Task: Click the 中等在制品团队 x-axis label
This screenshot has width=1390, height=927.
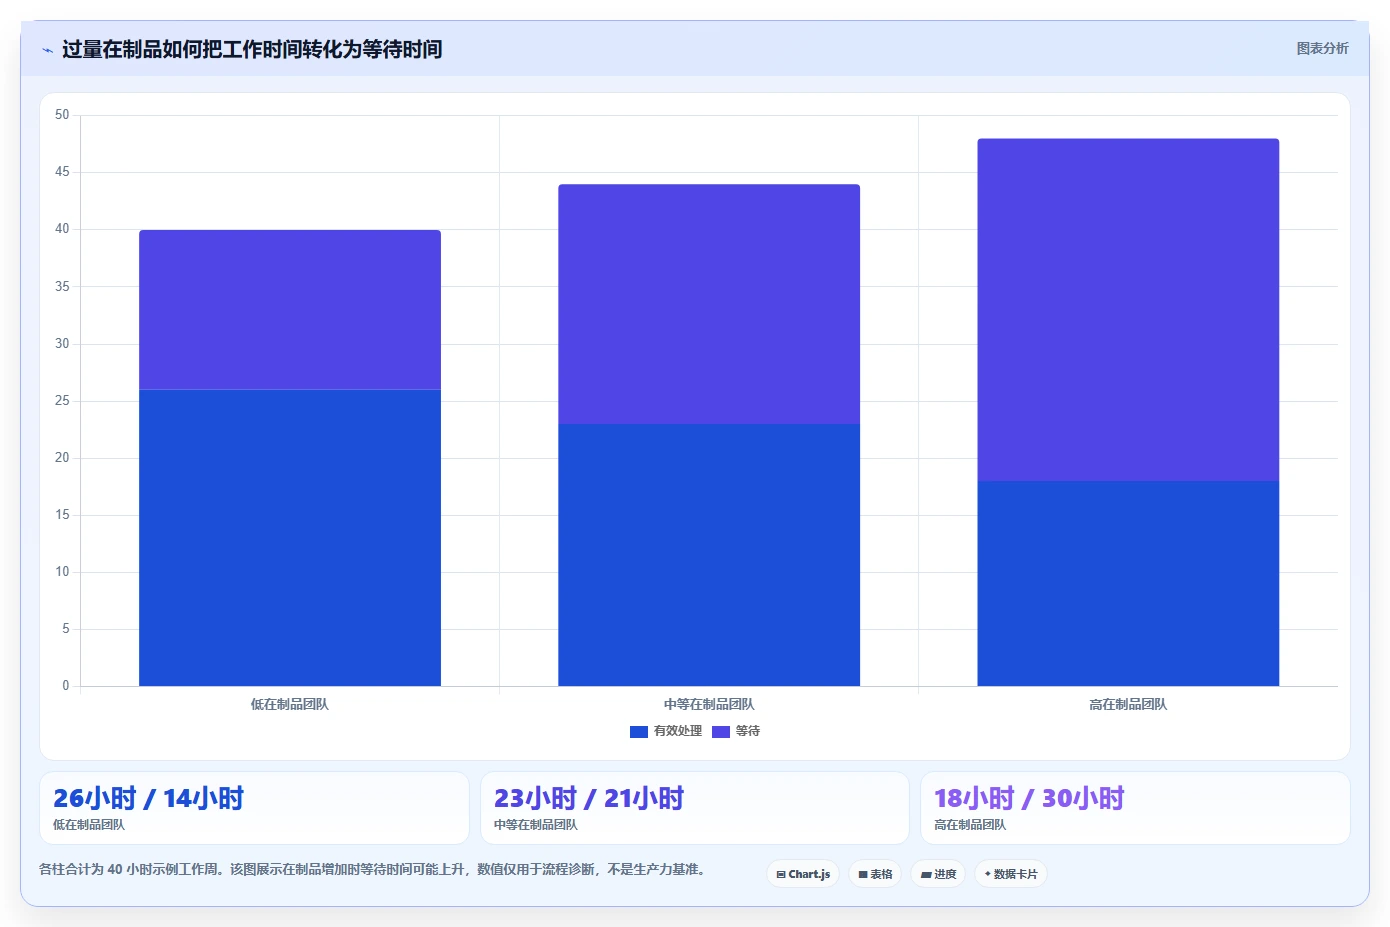Action: click(709, 704)
